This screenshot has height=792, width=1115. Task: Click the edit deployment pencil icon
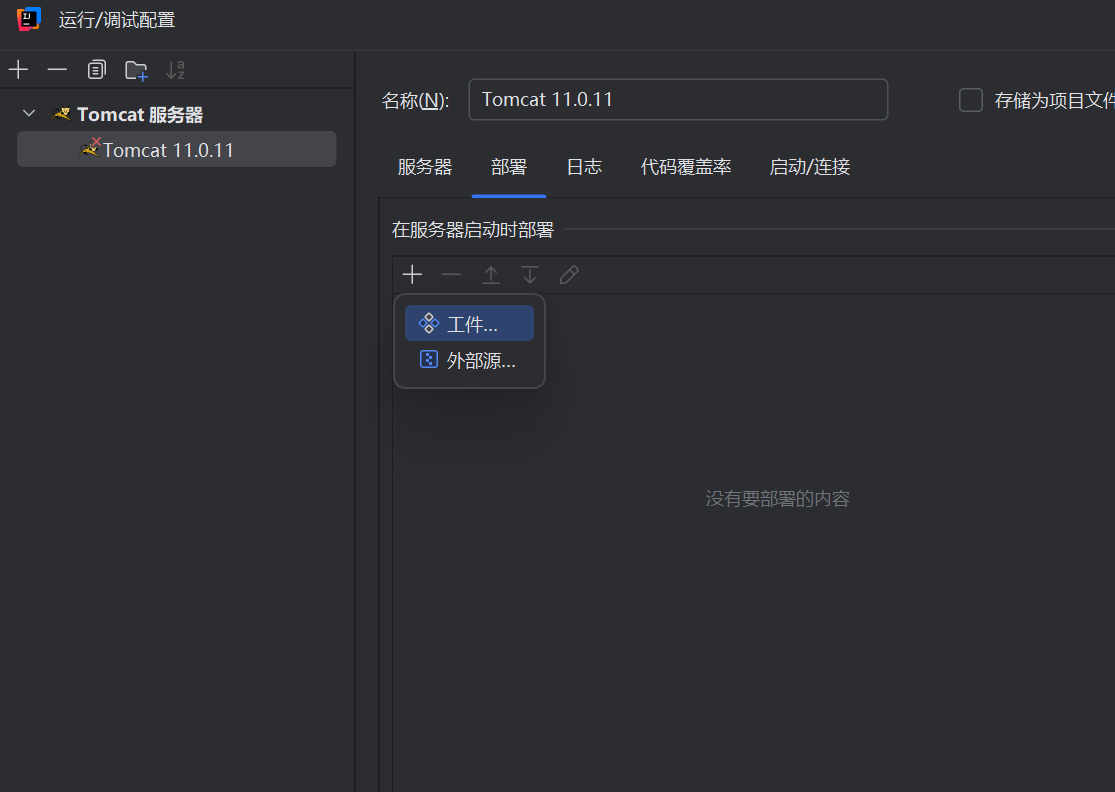569,274
